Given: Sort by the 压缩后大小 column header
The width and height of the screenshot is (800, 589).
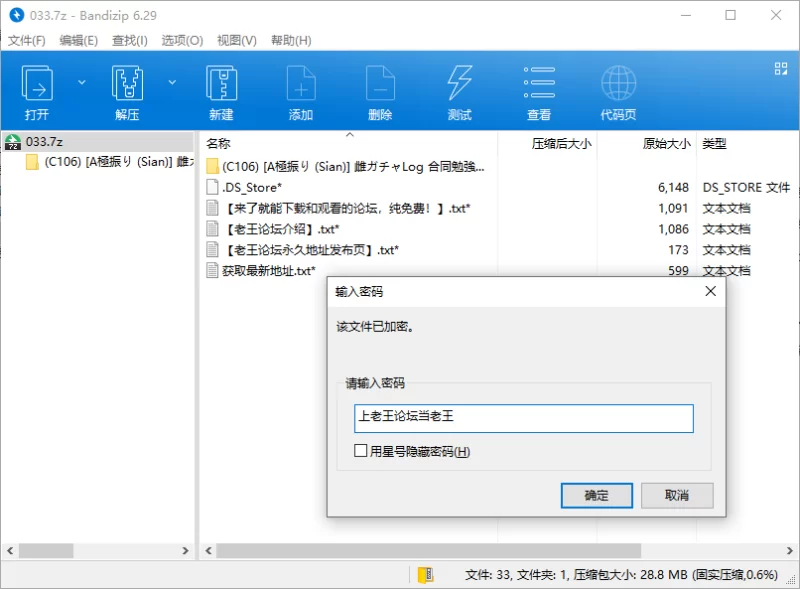Looking at the screenshot, I should (x=561, y=144).
